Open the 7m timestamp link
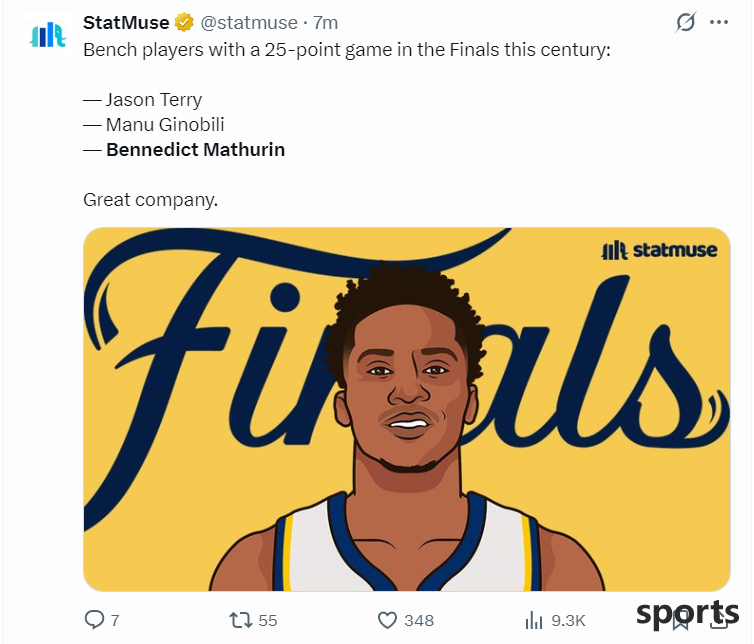Viewport: 754px width, 644px height. [326, 23]
